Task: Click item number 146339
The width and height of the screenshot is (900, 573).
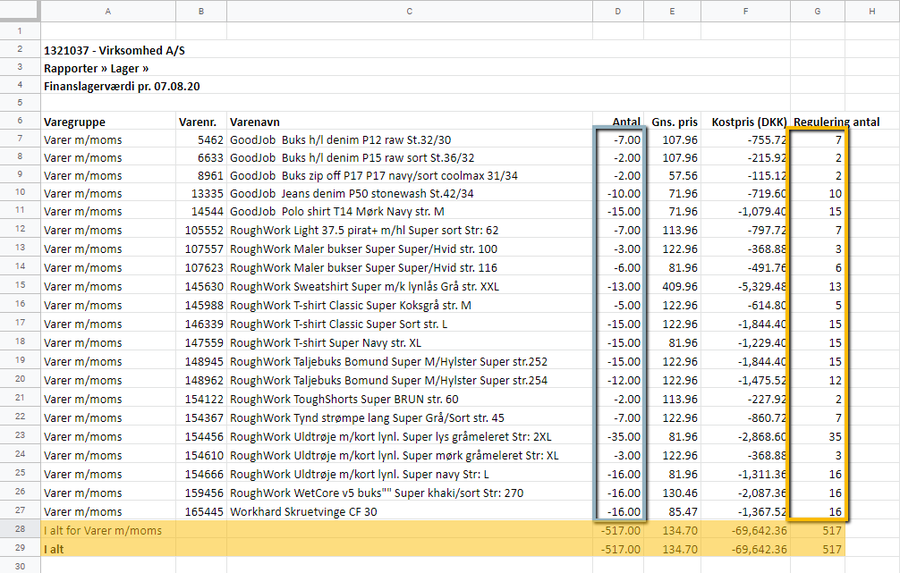Action: coord(204,324)
